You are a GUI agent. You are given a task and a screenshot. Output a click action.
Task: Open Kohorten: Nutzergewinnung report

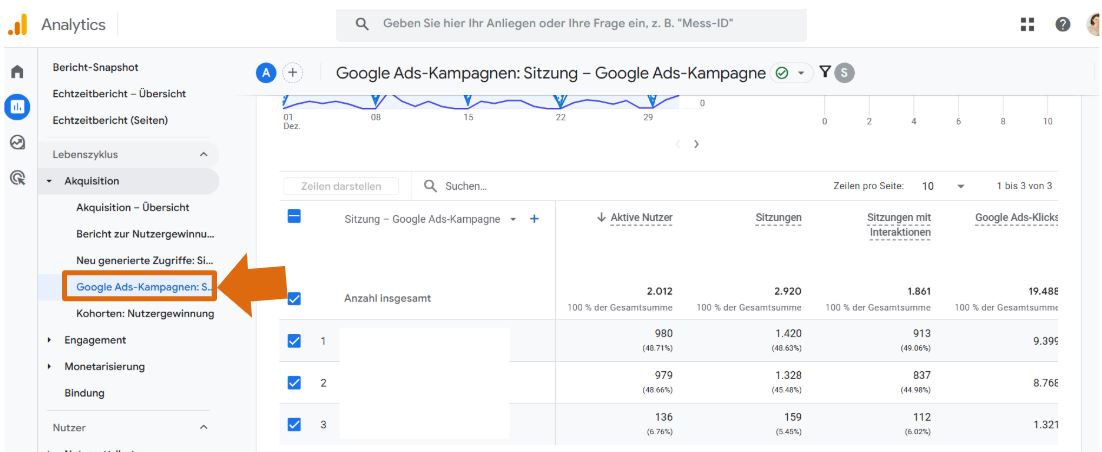[x=145, y=314]
